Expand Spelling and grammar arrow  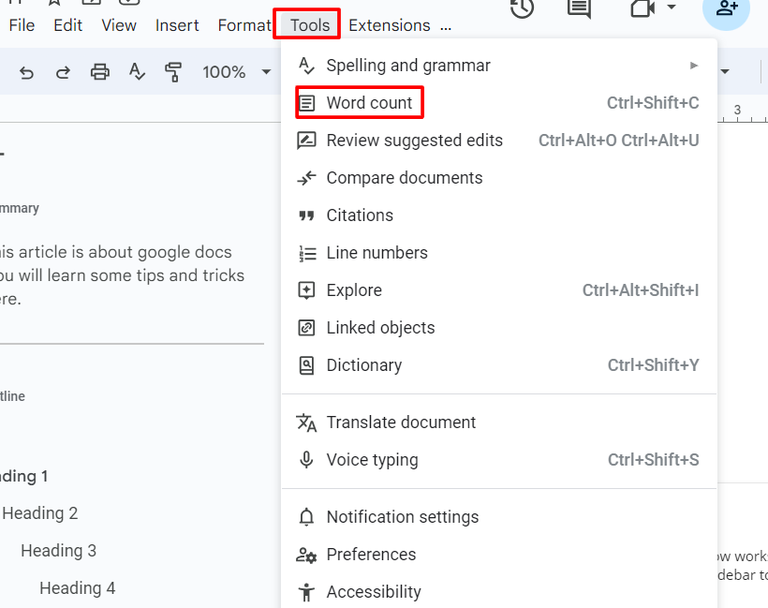[694, 65]
